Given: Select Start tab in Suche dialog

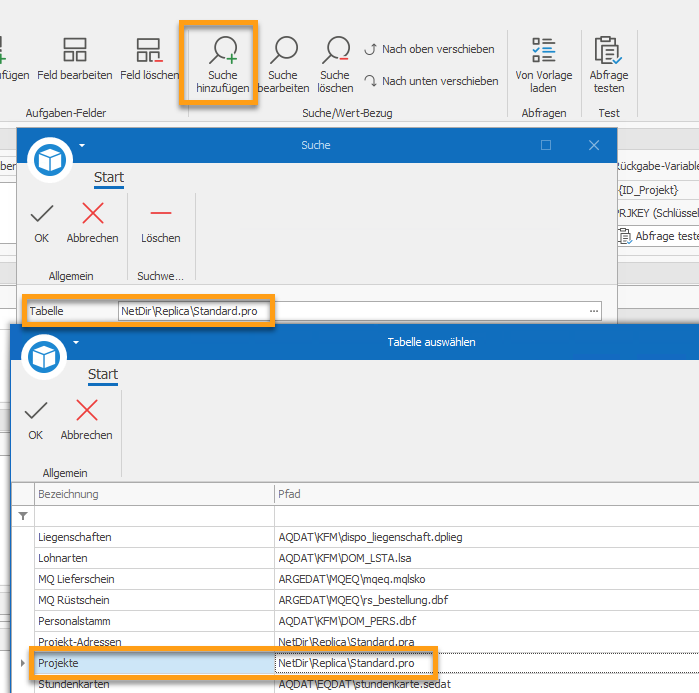Looking at the screenshot, I should click(x=109, y=177).
